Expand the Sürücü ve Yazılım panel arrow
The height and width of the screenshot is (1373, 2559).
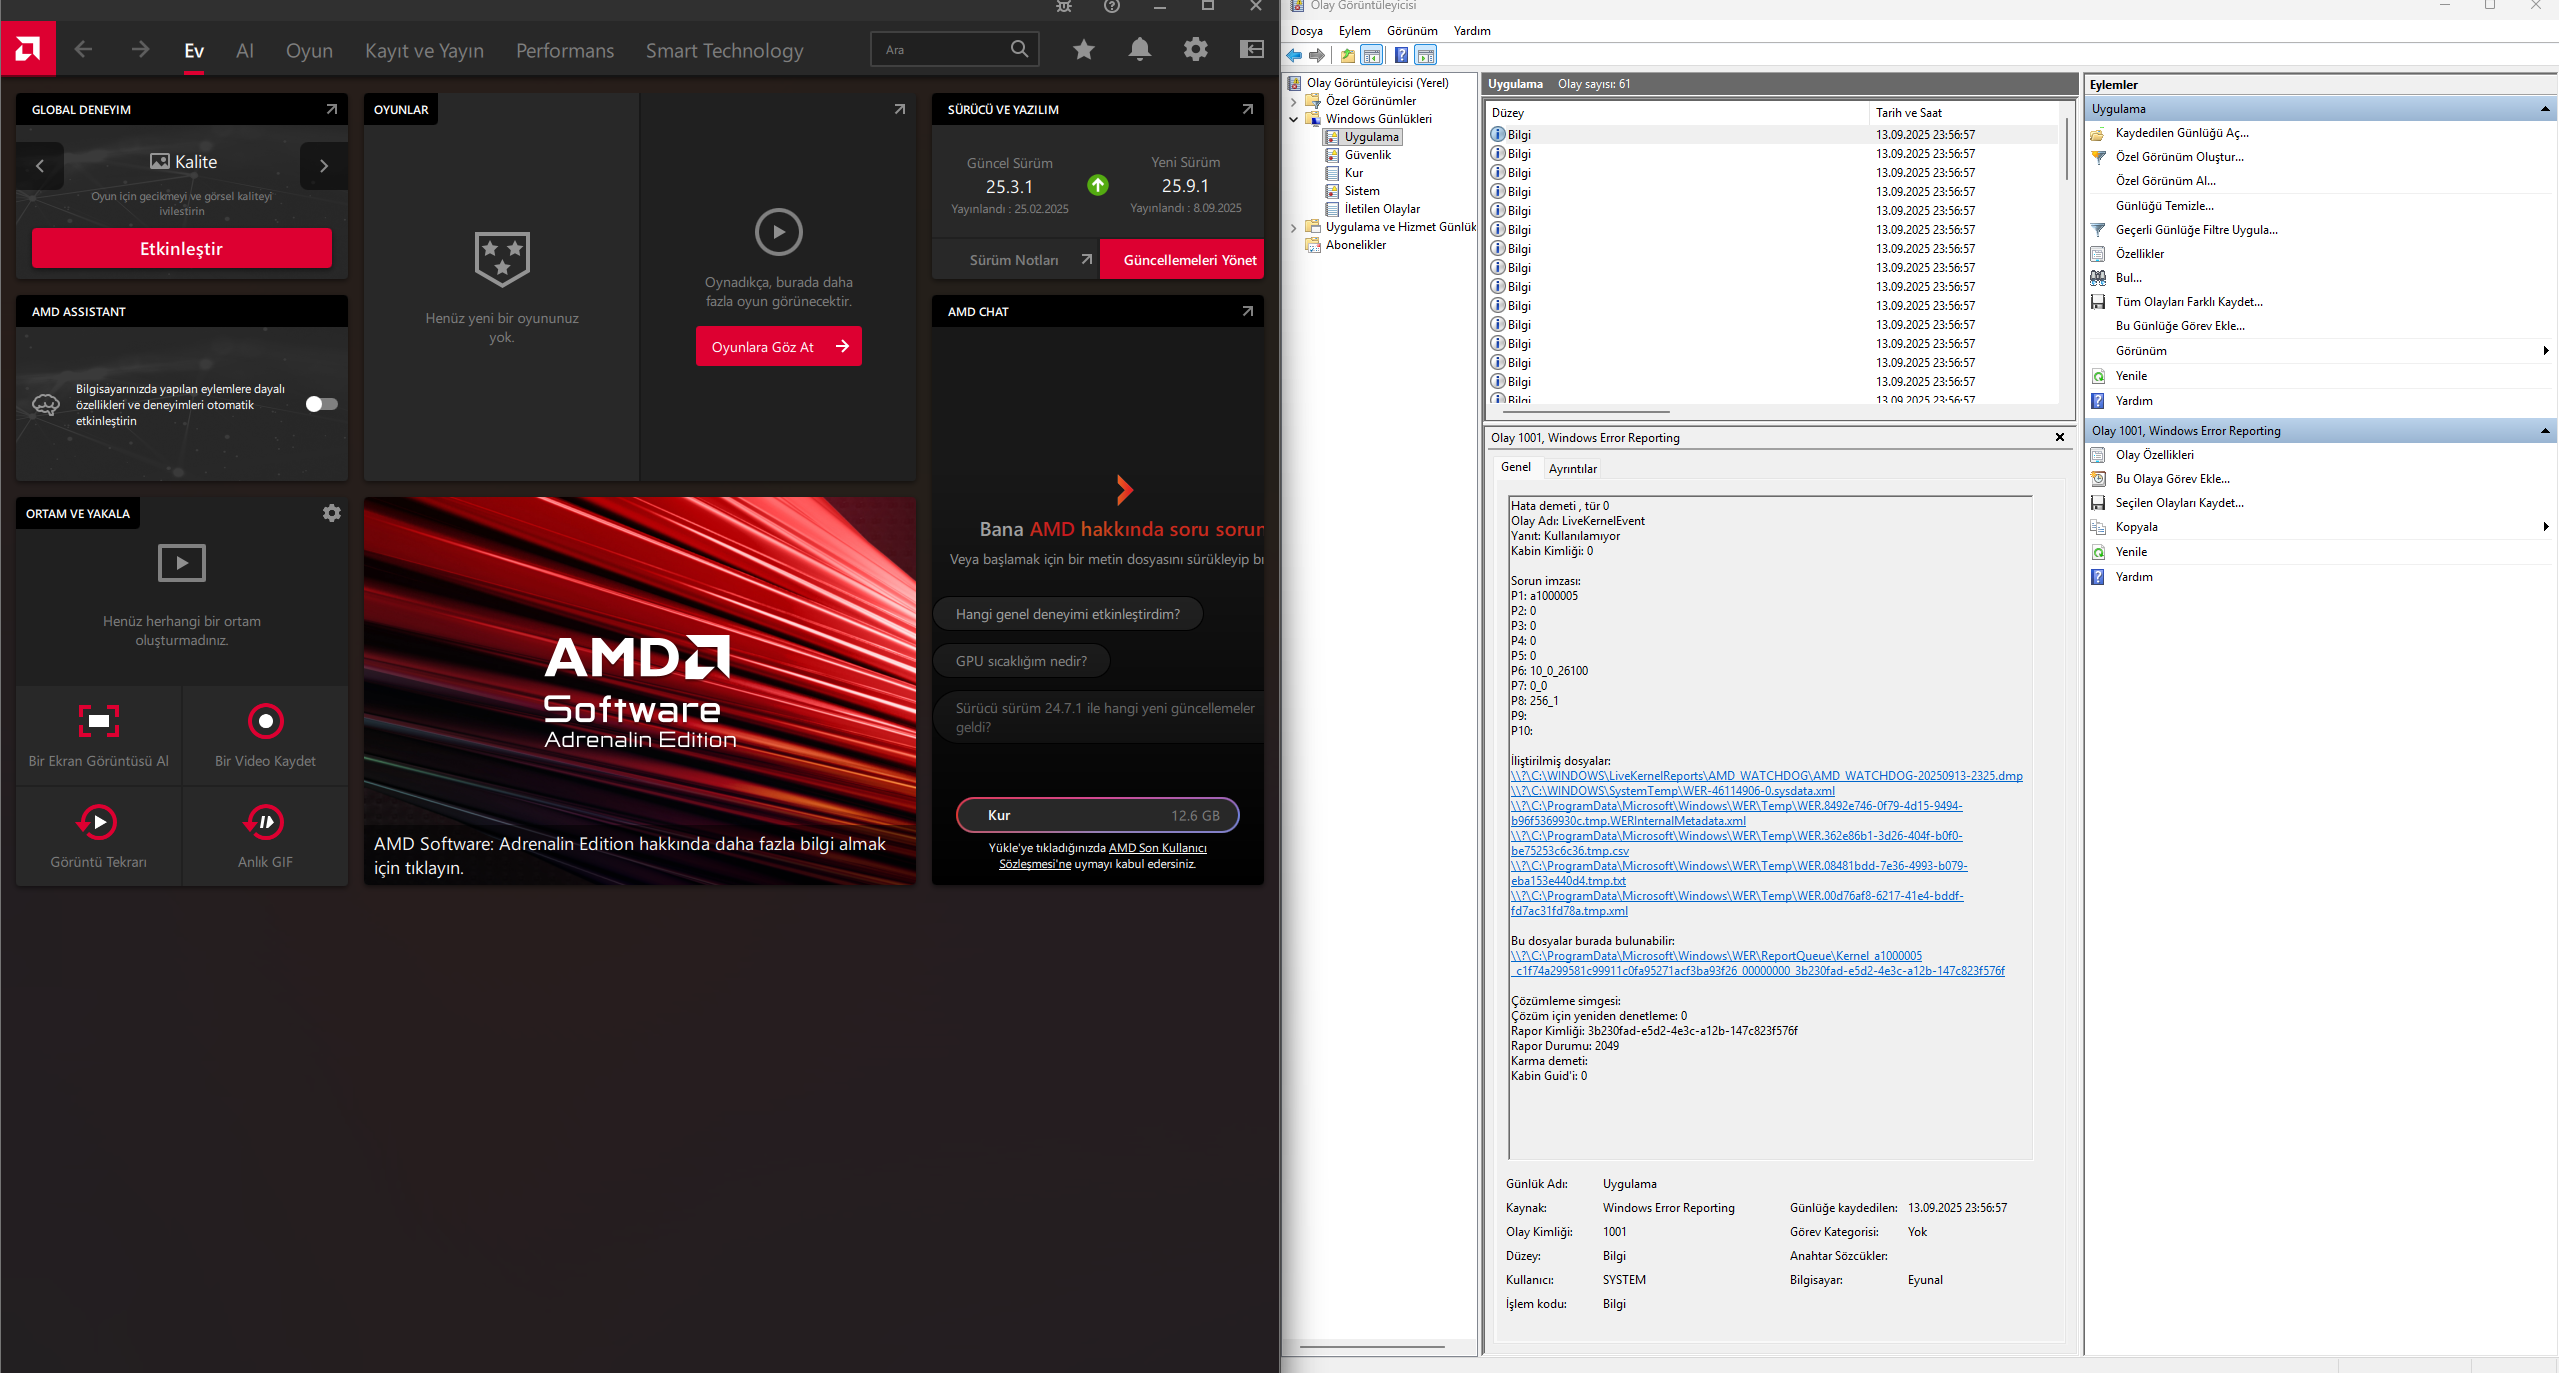coord(1248,109)
